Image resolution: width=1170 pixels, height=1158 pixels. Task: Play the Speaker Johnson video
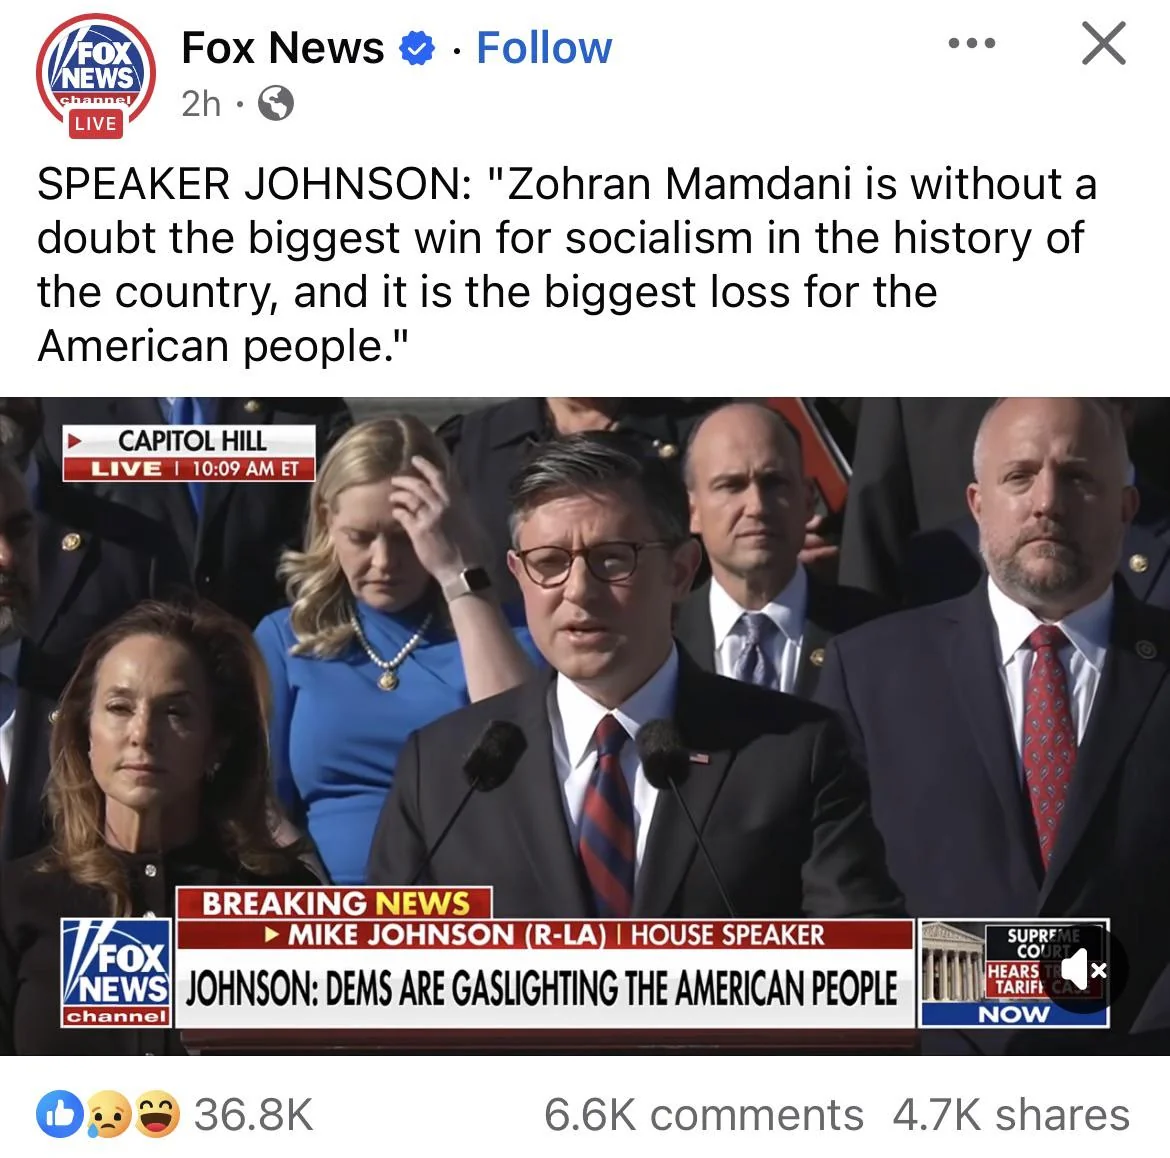[x=585, y=725]
